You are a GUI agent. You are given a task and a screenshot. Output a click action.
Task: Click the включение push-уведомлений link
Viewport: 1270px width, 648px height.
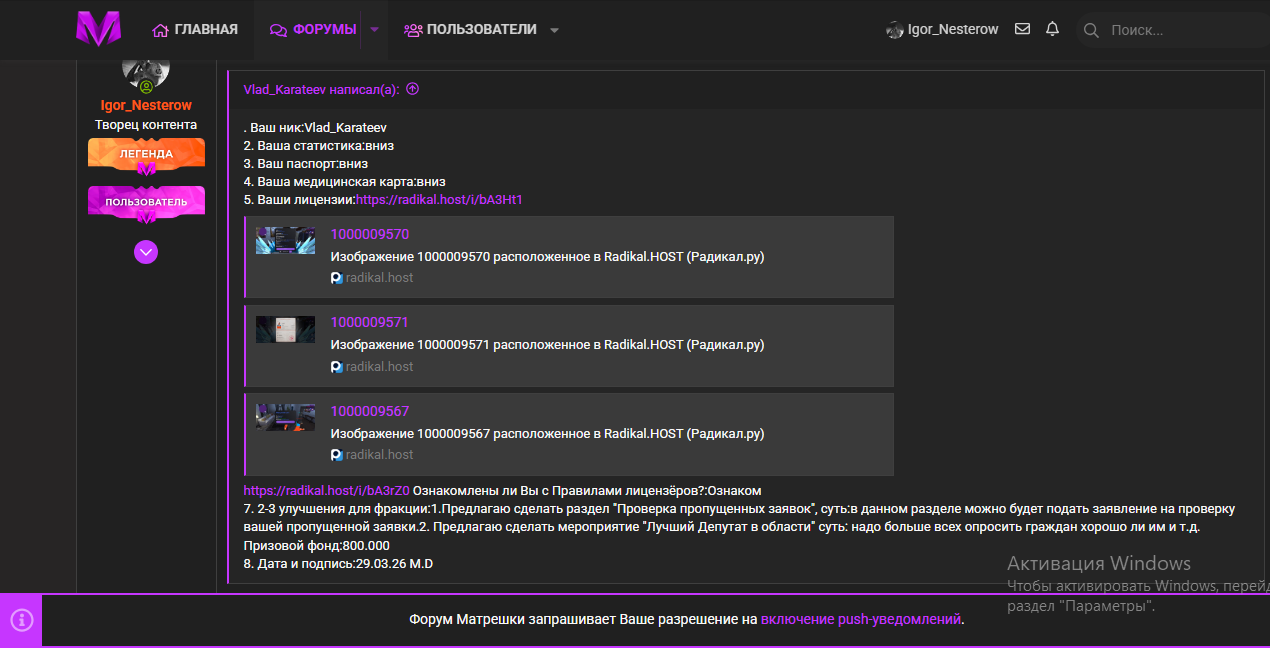[x=860, y=619]
